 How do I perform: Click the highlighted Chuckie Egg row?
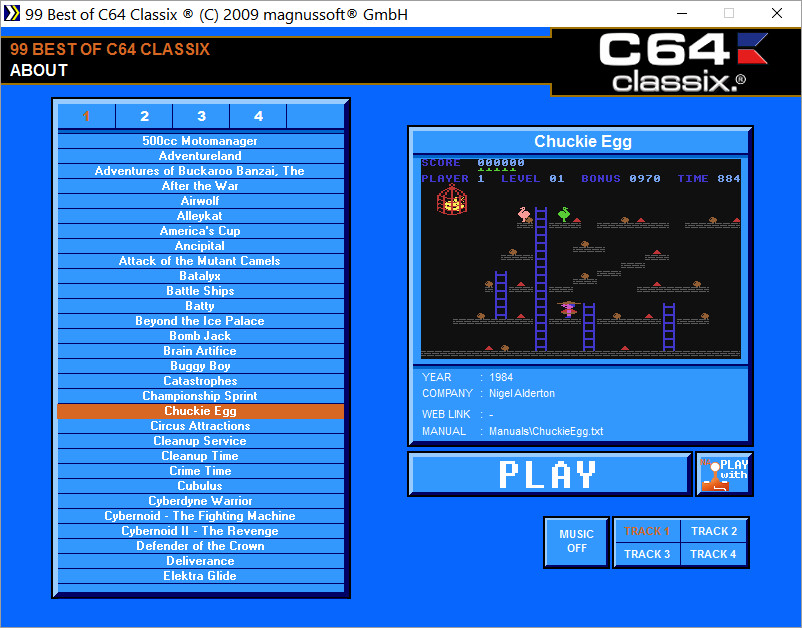[x=200, y=411]
